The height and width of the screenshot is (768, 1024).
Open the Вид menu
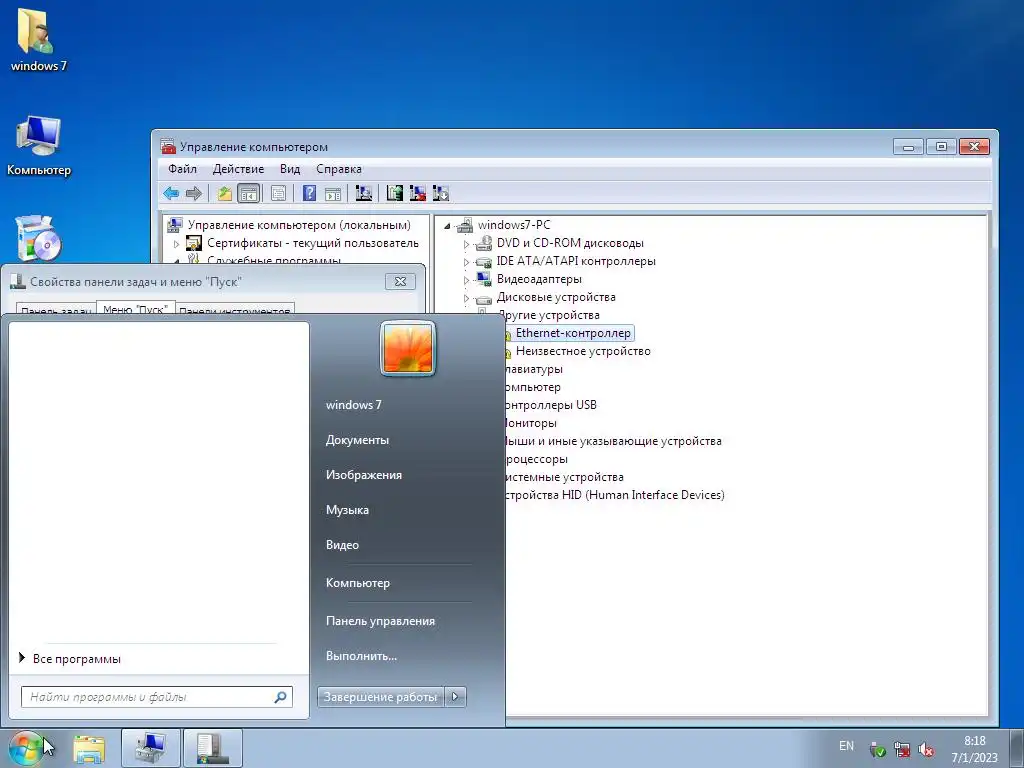click(x=290, y=169)
